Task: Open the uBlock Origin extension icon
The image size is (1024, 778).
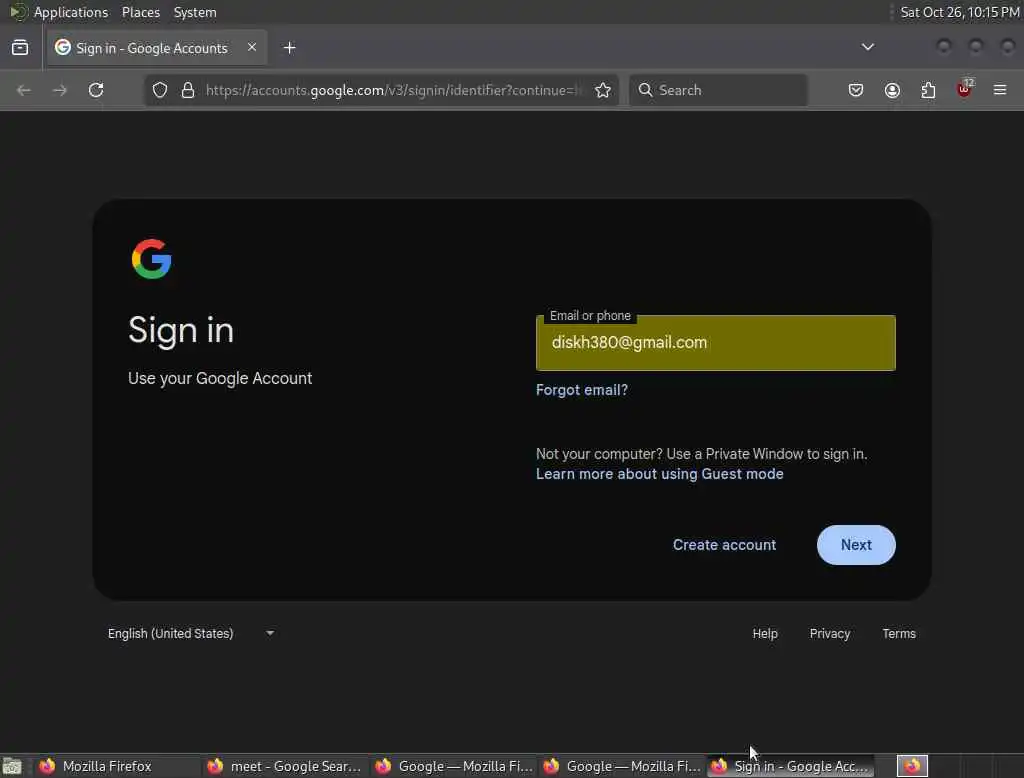Action: pyautogui.click(x=965, y=89)
